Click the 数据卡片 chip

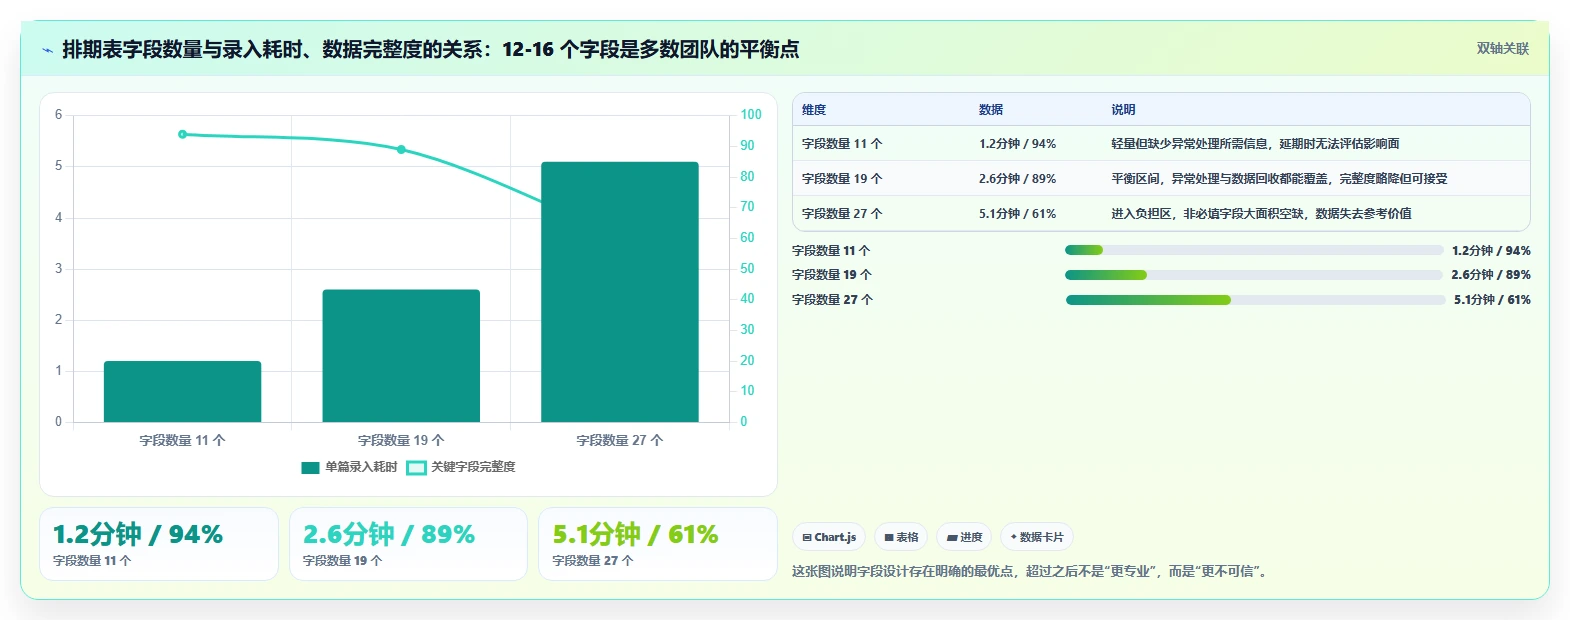(x=1037, y=537)
